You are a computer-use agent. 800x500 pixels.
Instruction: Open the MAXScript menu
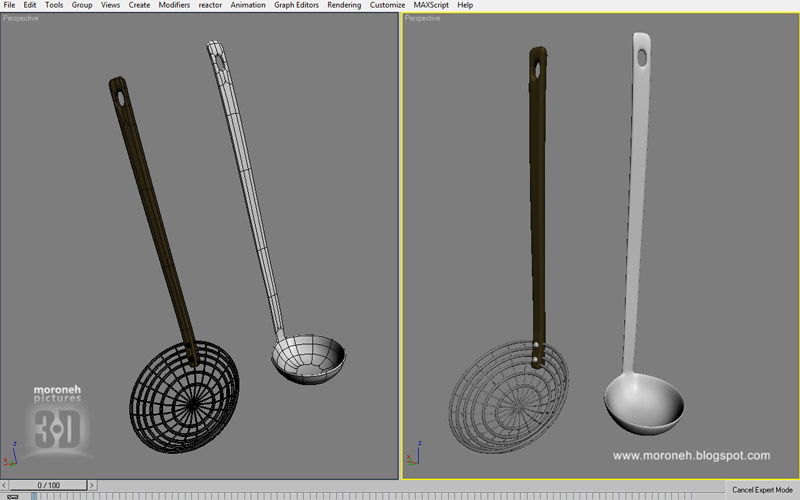tap(431, 5)
